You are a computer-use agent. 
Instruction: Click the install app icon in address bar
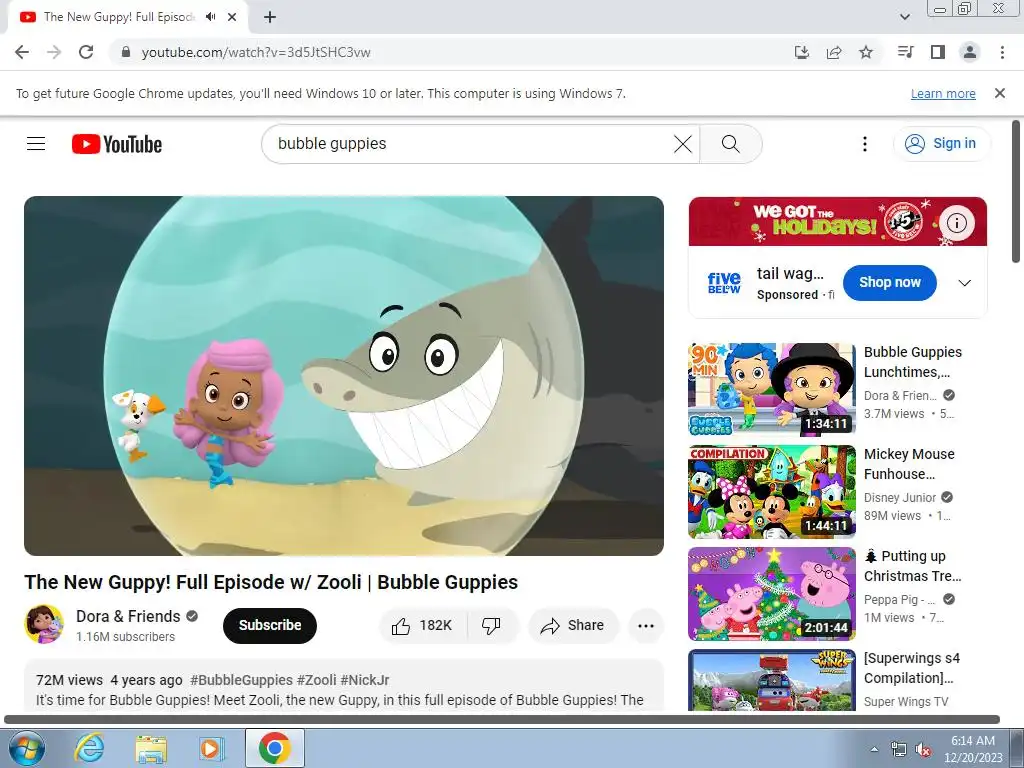click(x=802, y=52)
